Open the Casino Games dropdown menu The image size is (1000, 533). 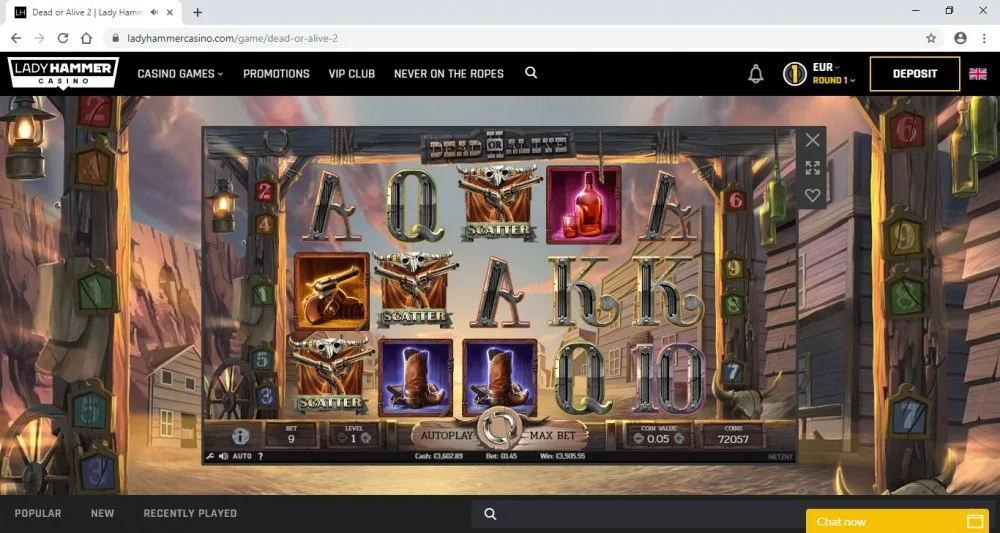point(180,74)
